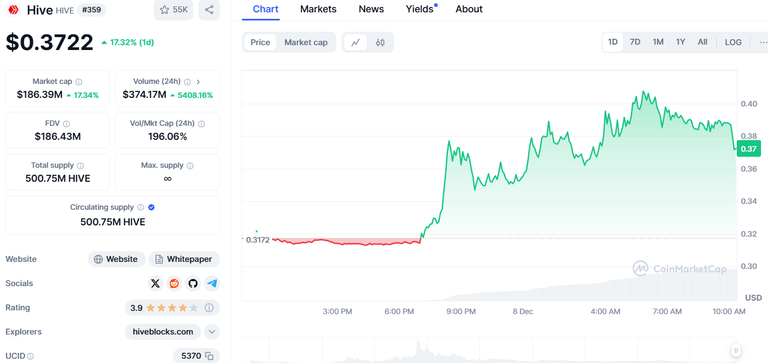The width and height of the screenshot is (768, 363).
Task: Open the Telegram social icon
Action: click(212, 283)
